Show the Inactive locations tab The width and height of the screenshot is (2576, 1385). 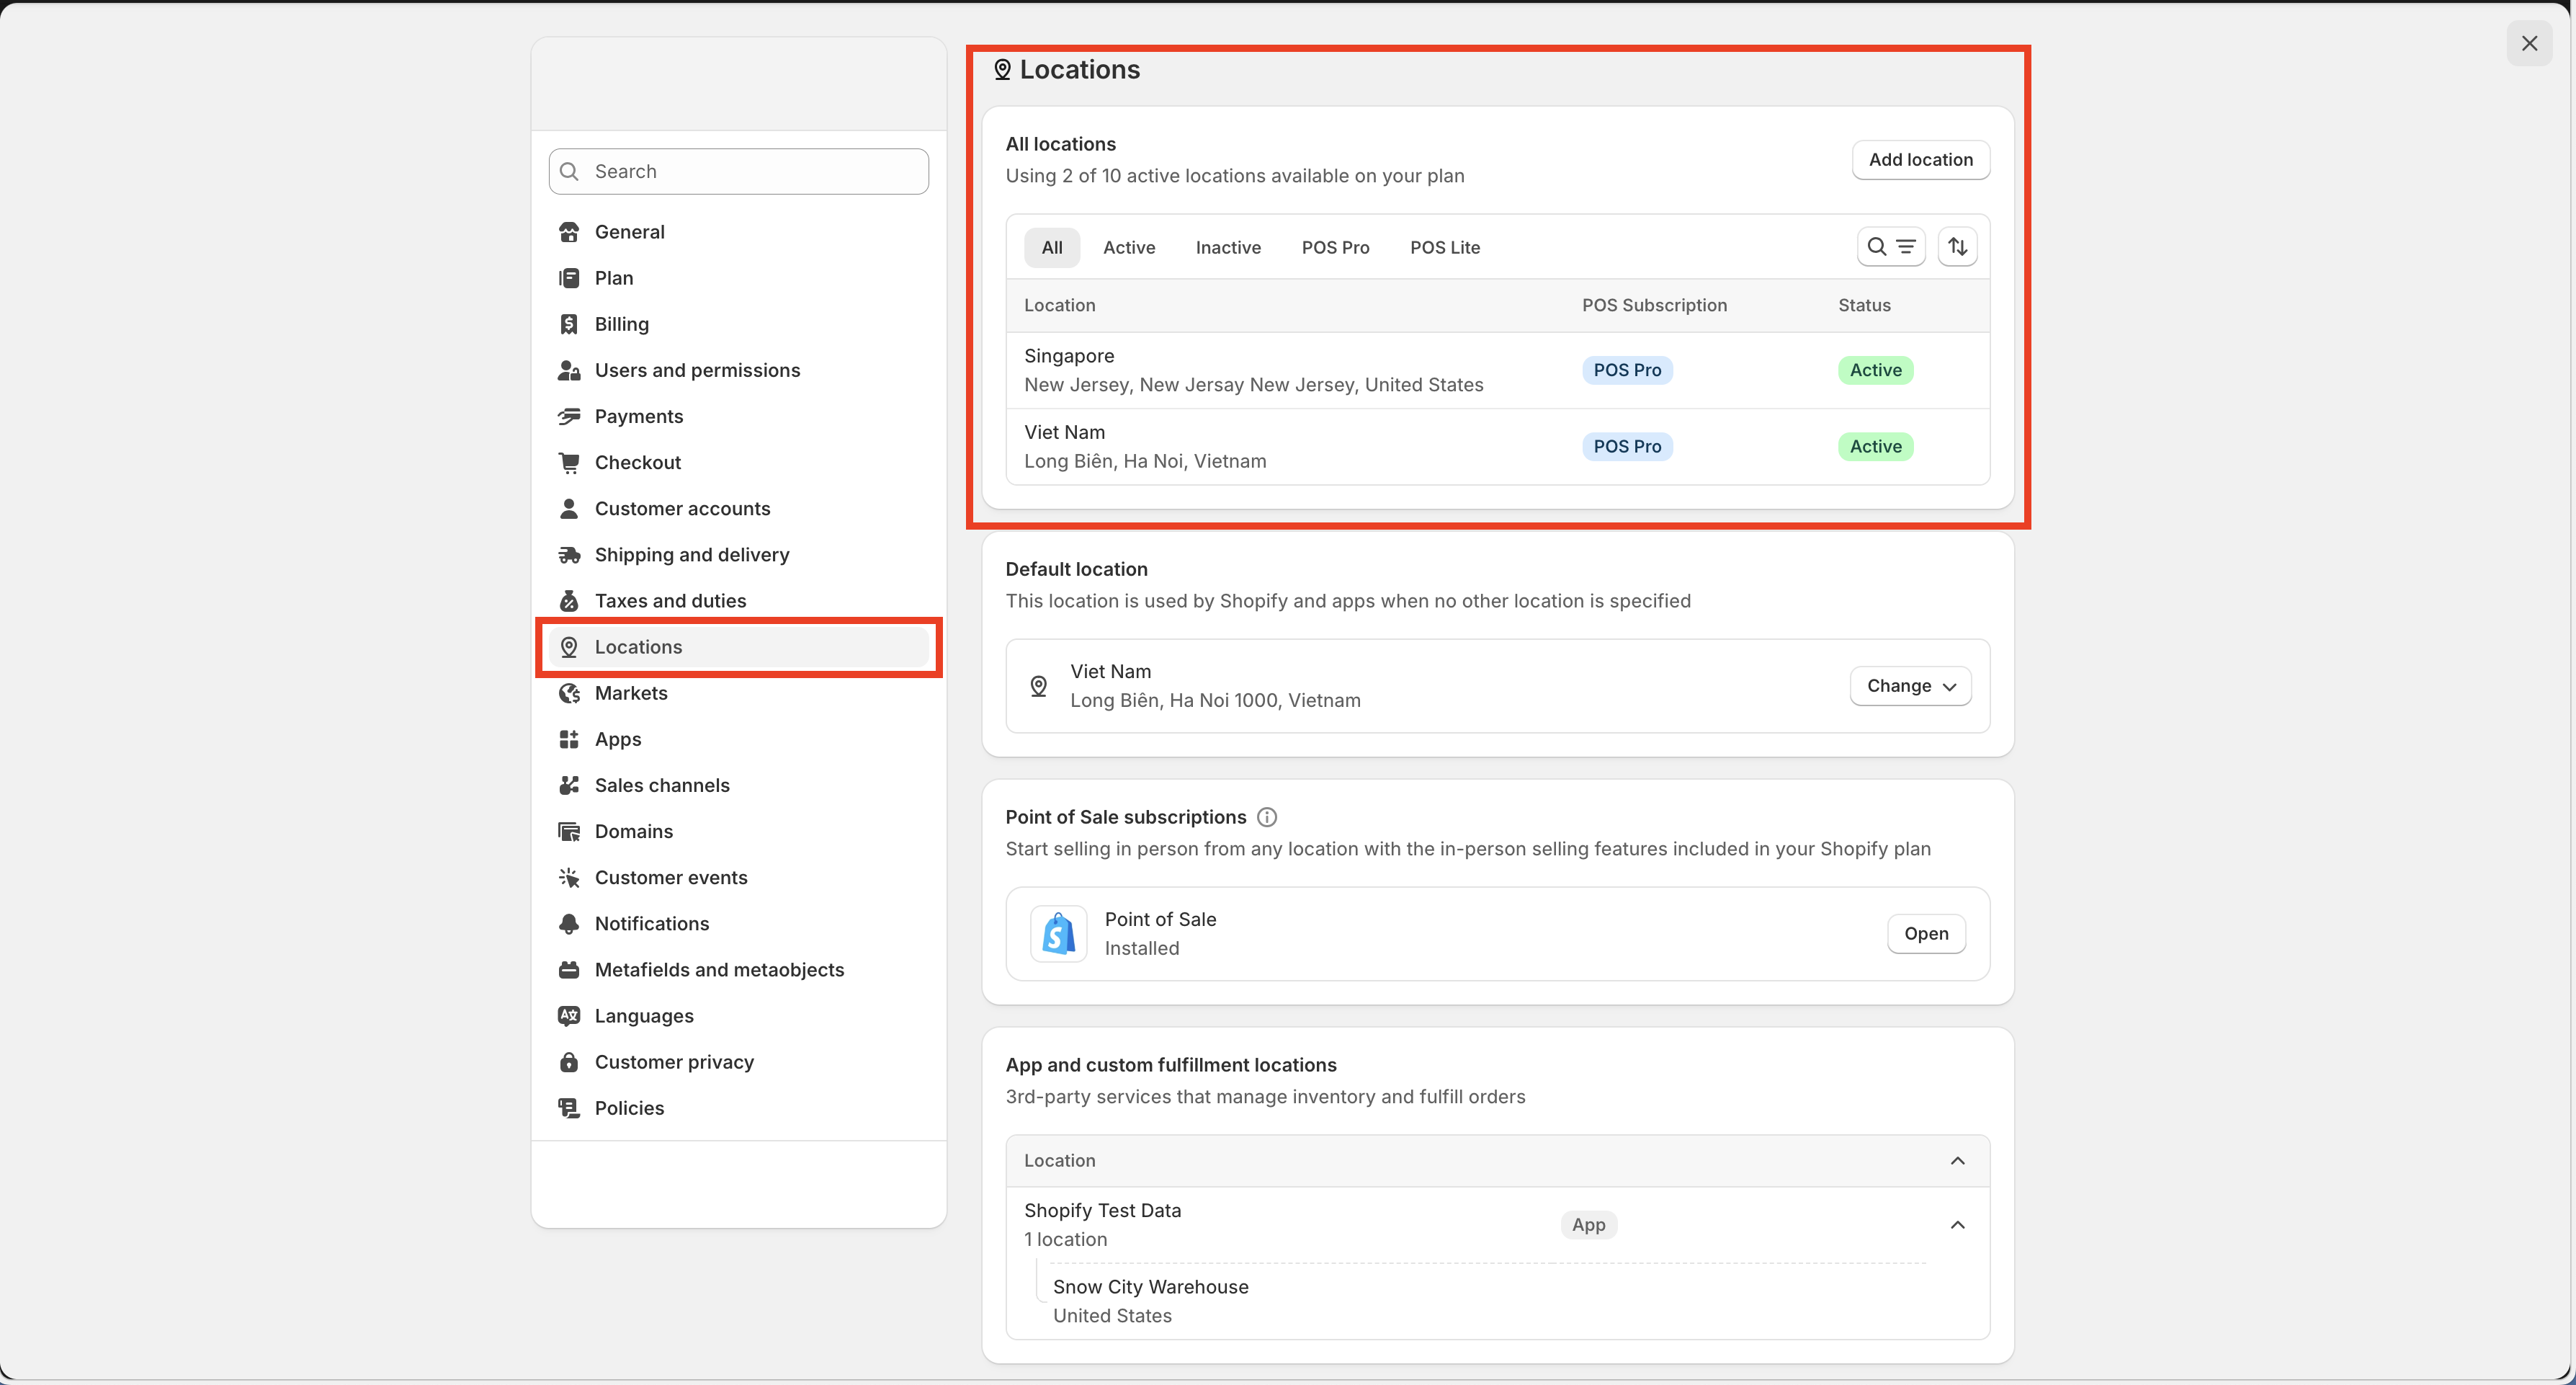1227,247
